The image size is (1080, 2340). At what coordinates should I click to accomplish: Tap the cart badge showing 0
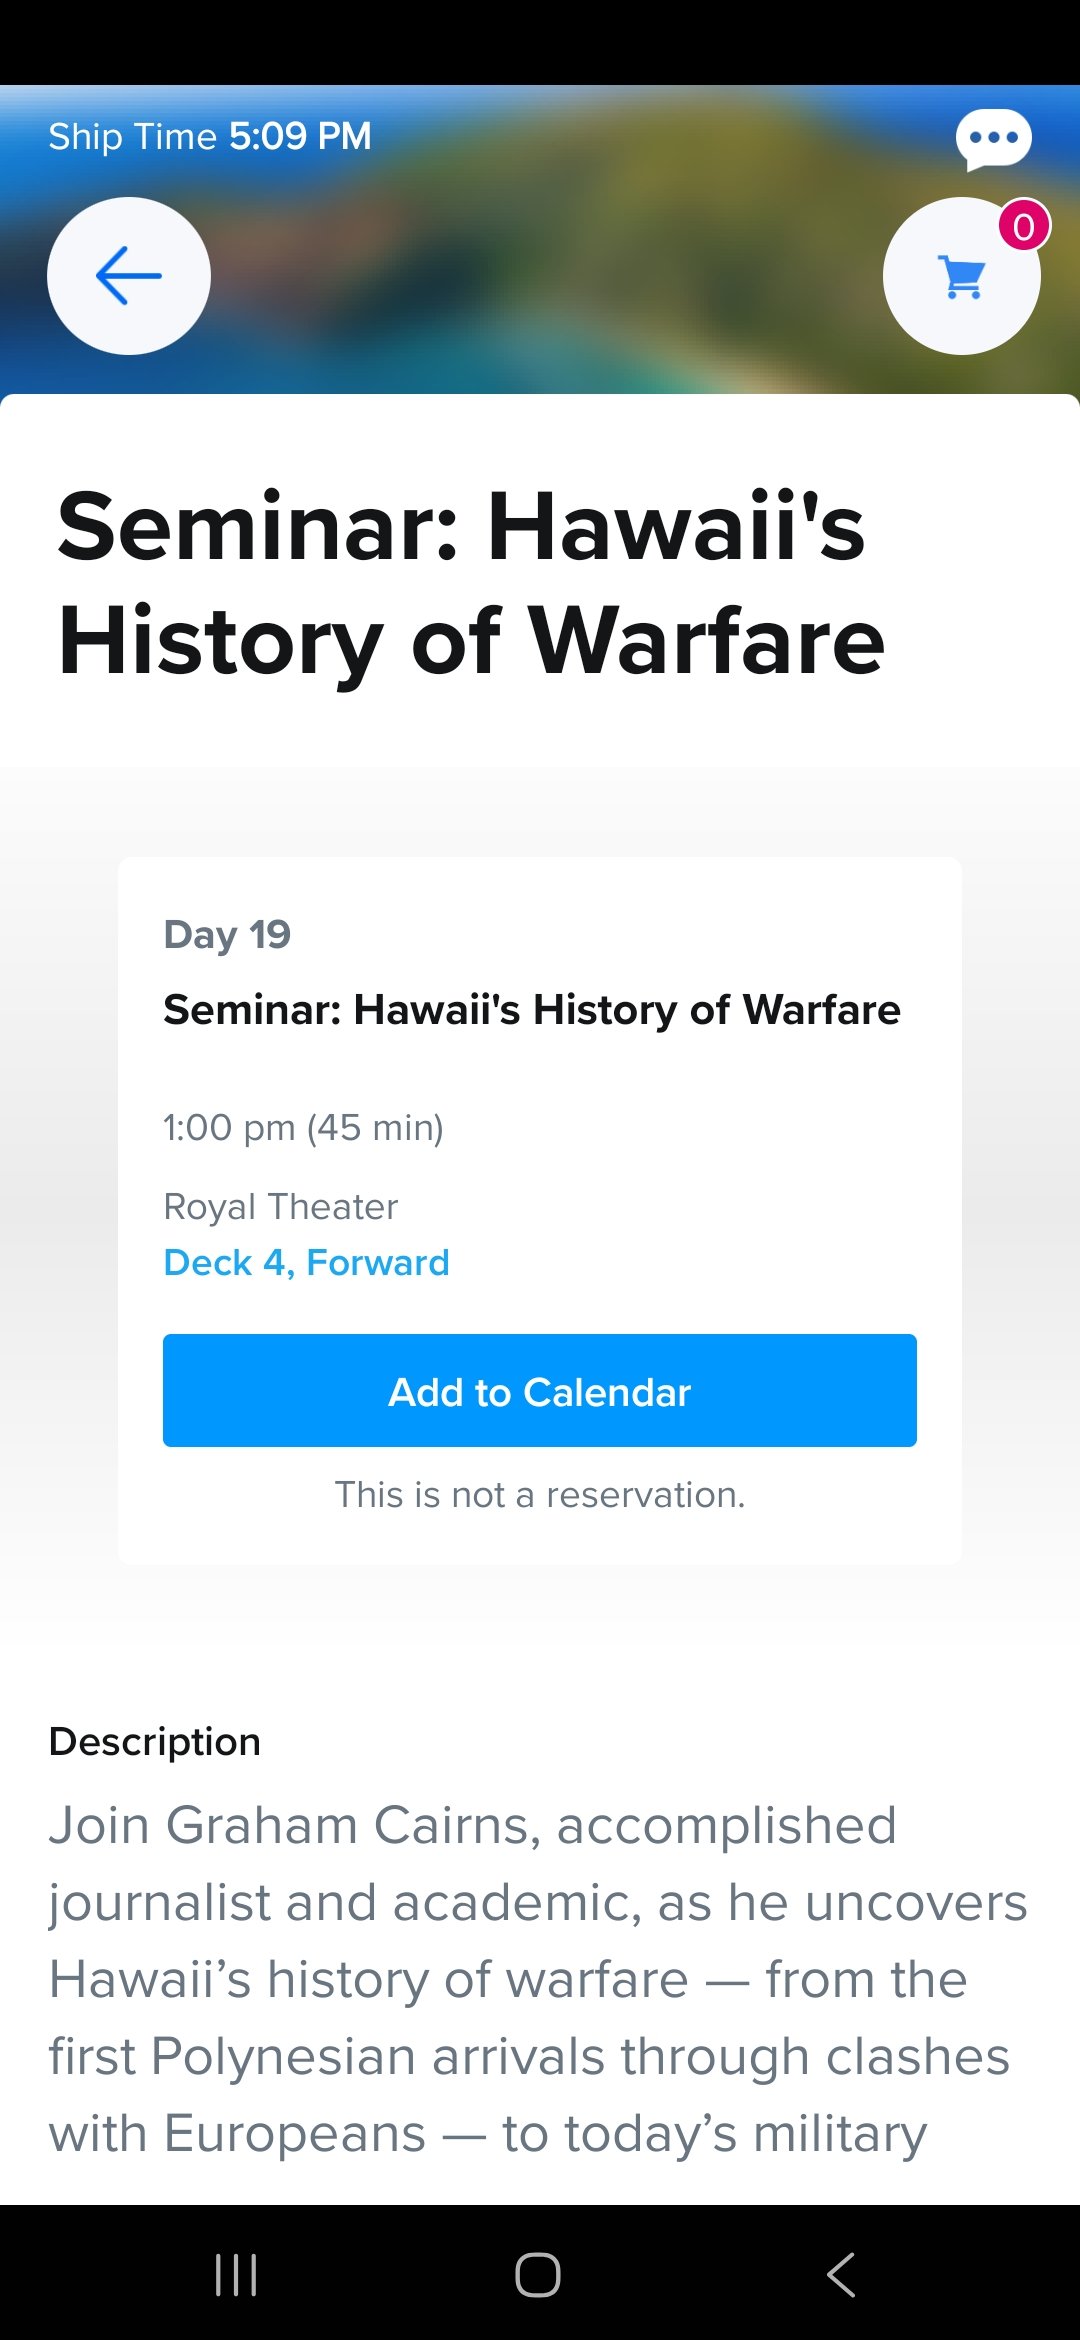click(x=1024, y=226)
